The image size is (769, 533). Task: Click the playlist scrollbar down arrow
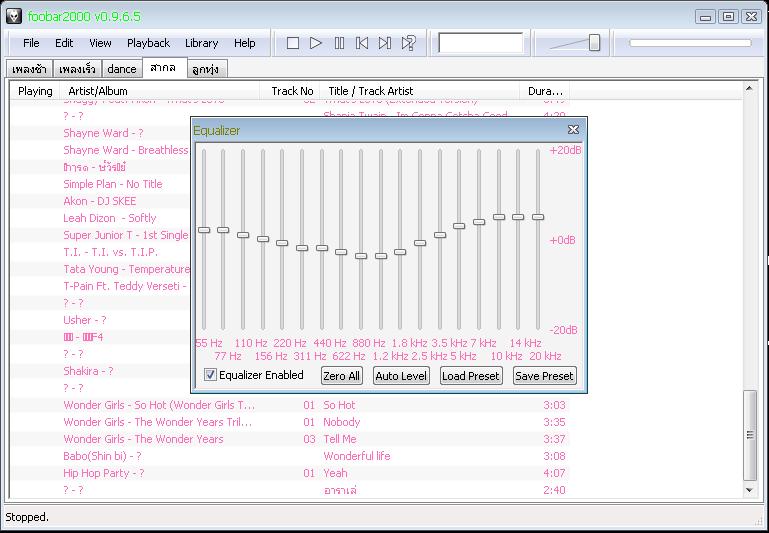(x=749, y=489)
